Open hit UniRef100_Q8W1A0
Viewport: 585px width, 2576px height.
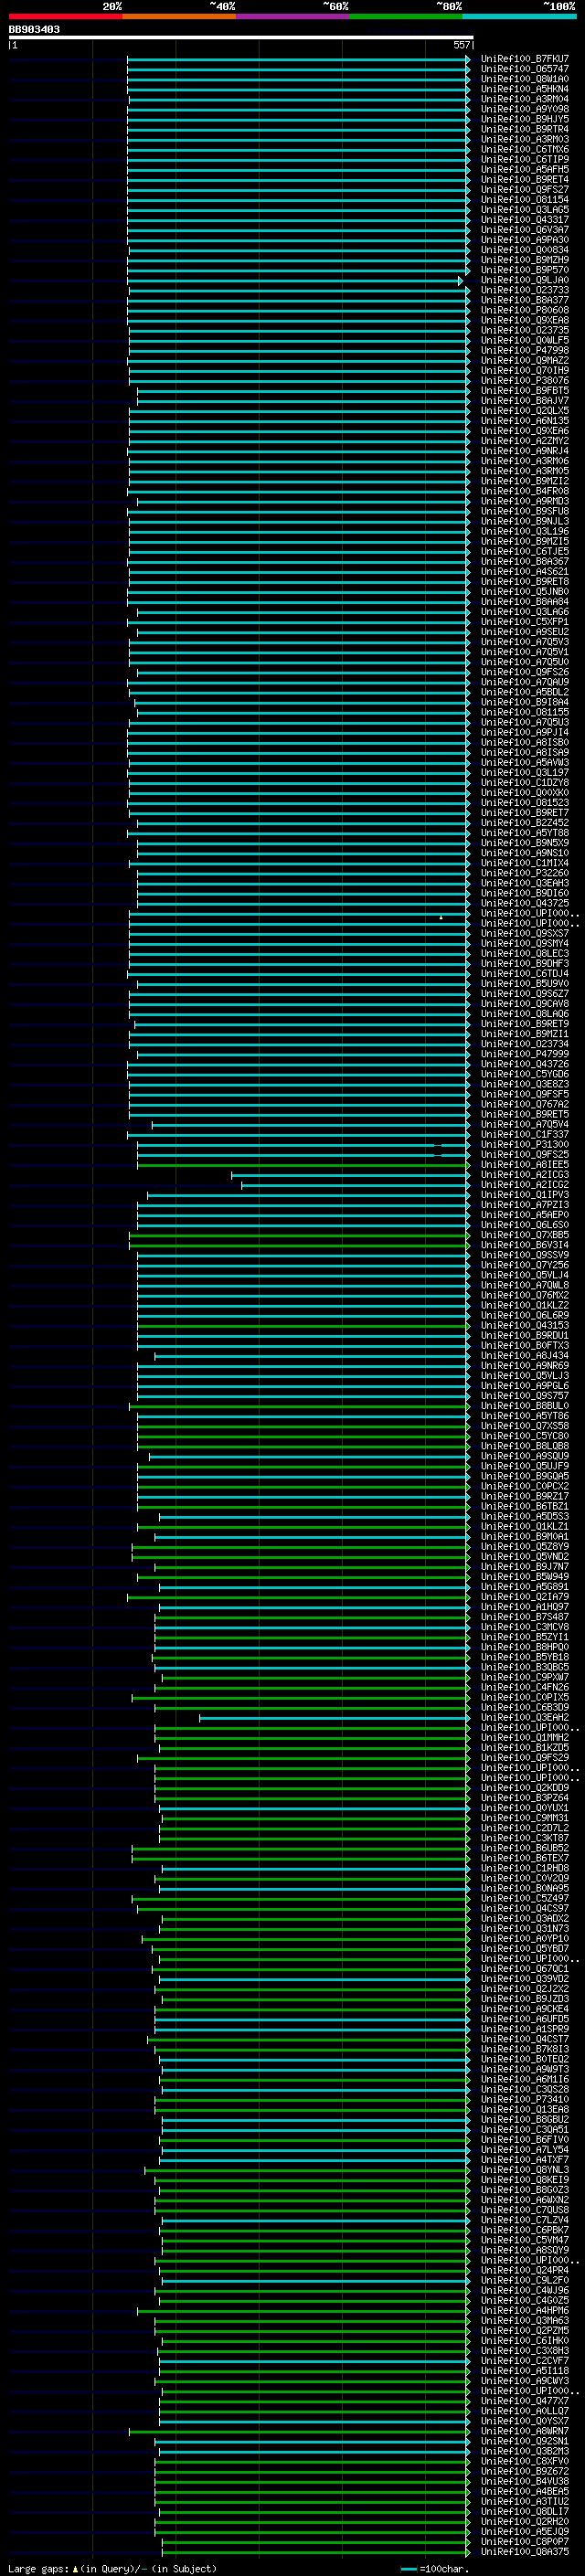click(x=524, y=79)
